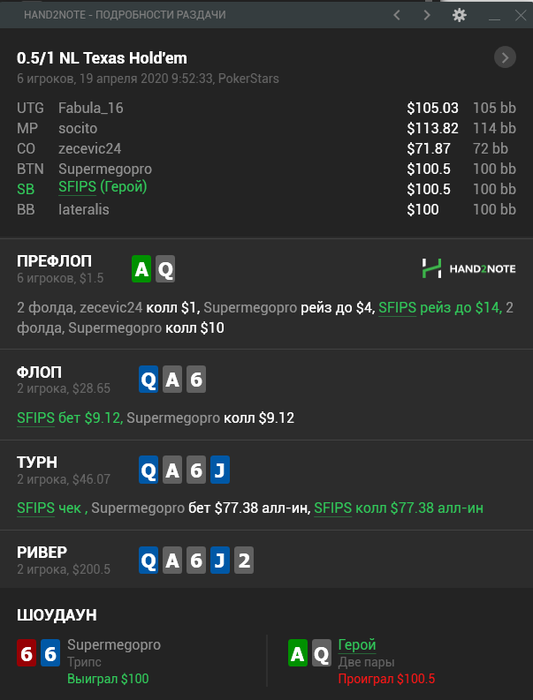Viewport: 533px width, 700px height.
Task: Click the blue Jack card on the turn row
Action: (220, 470)
